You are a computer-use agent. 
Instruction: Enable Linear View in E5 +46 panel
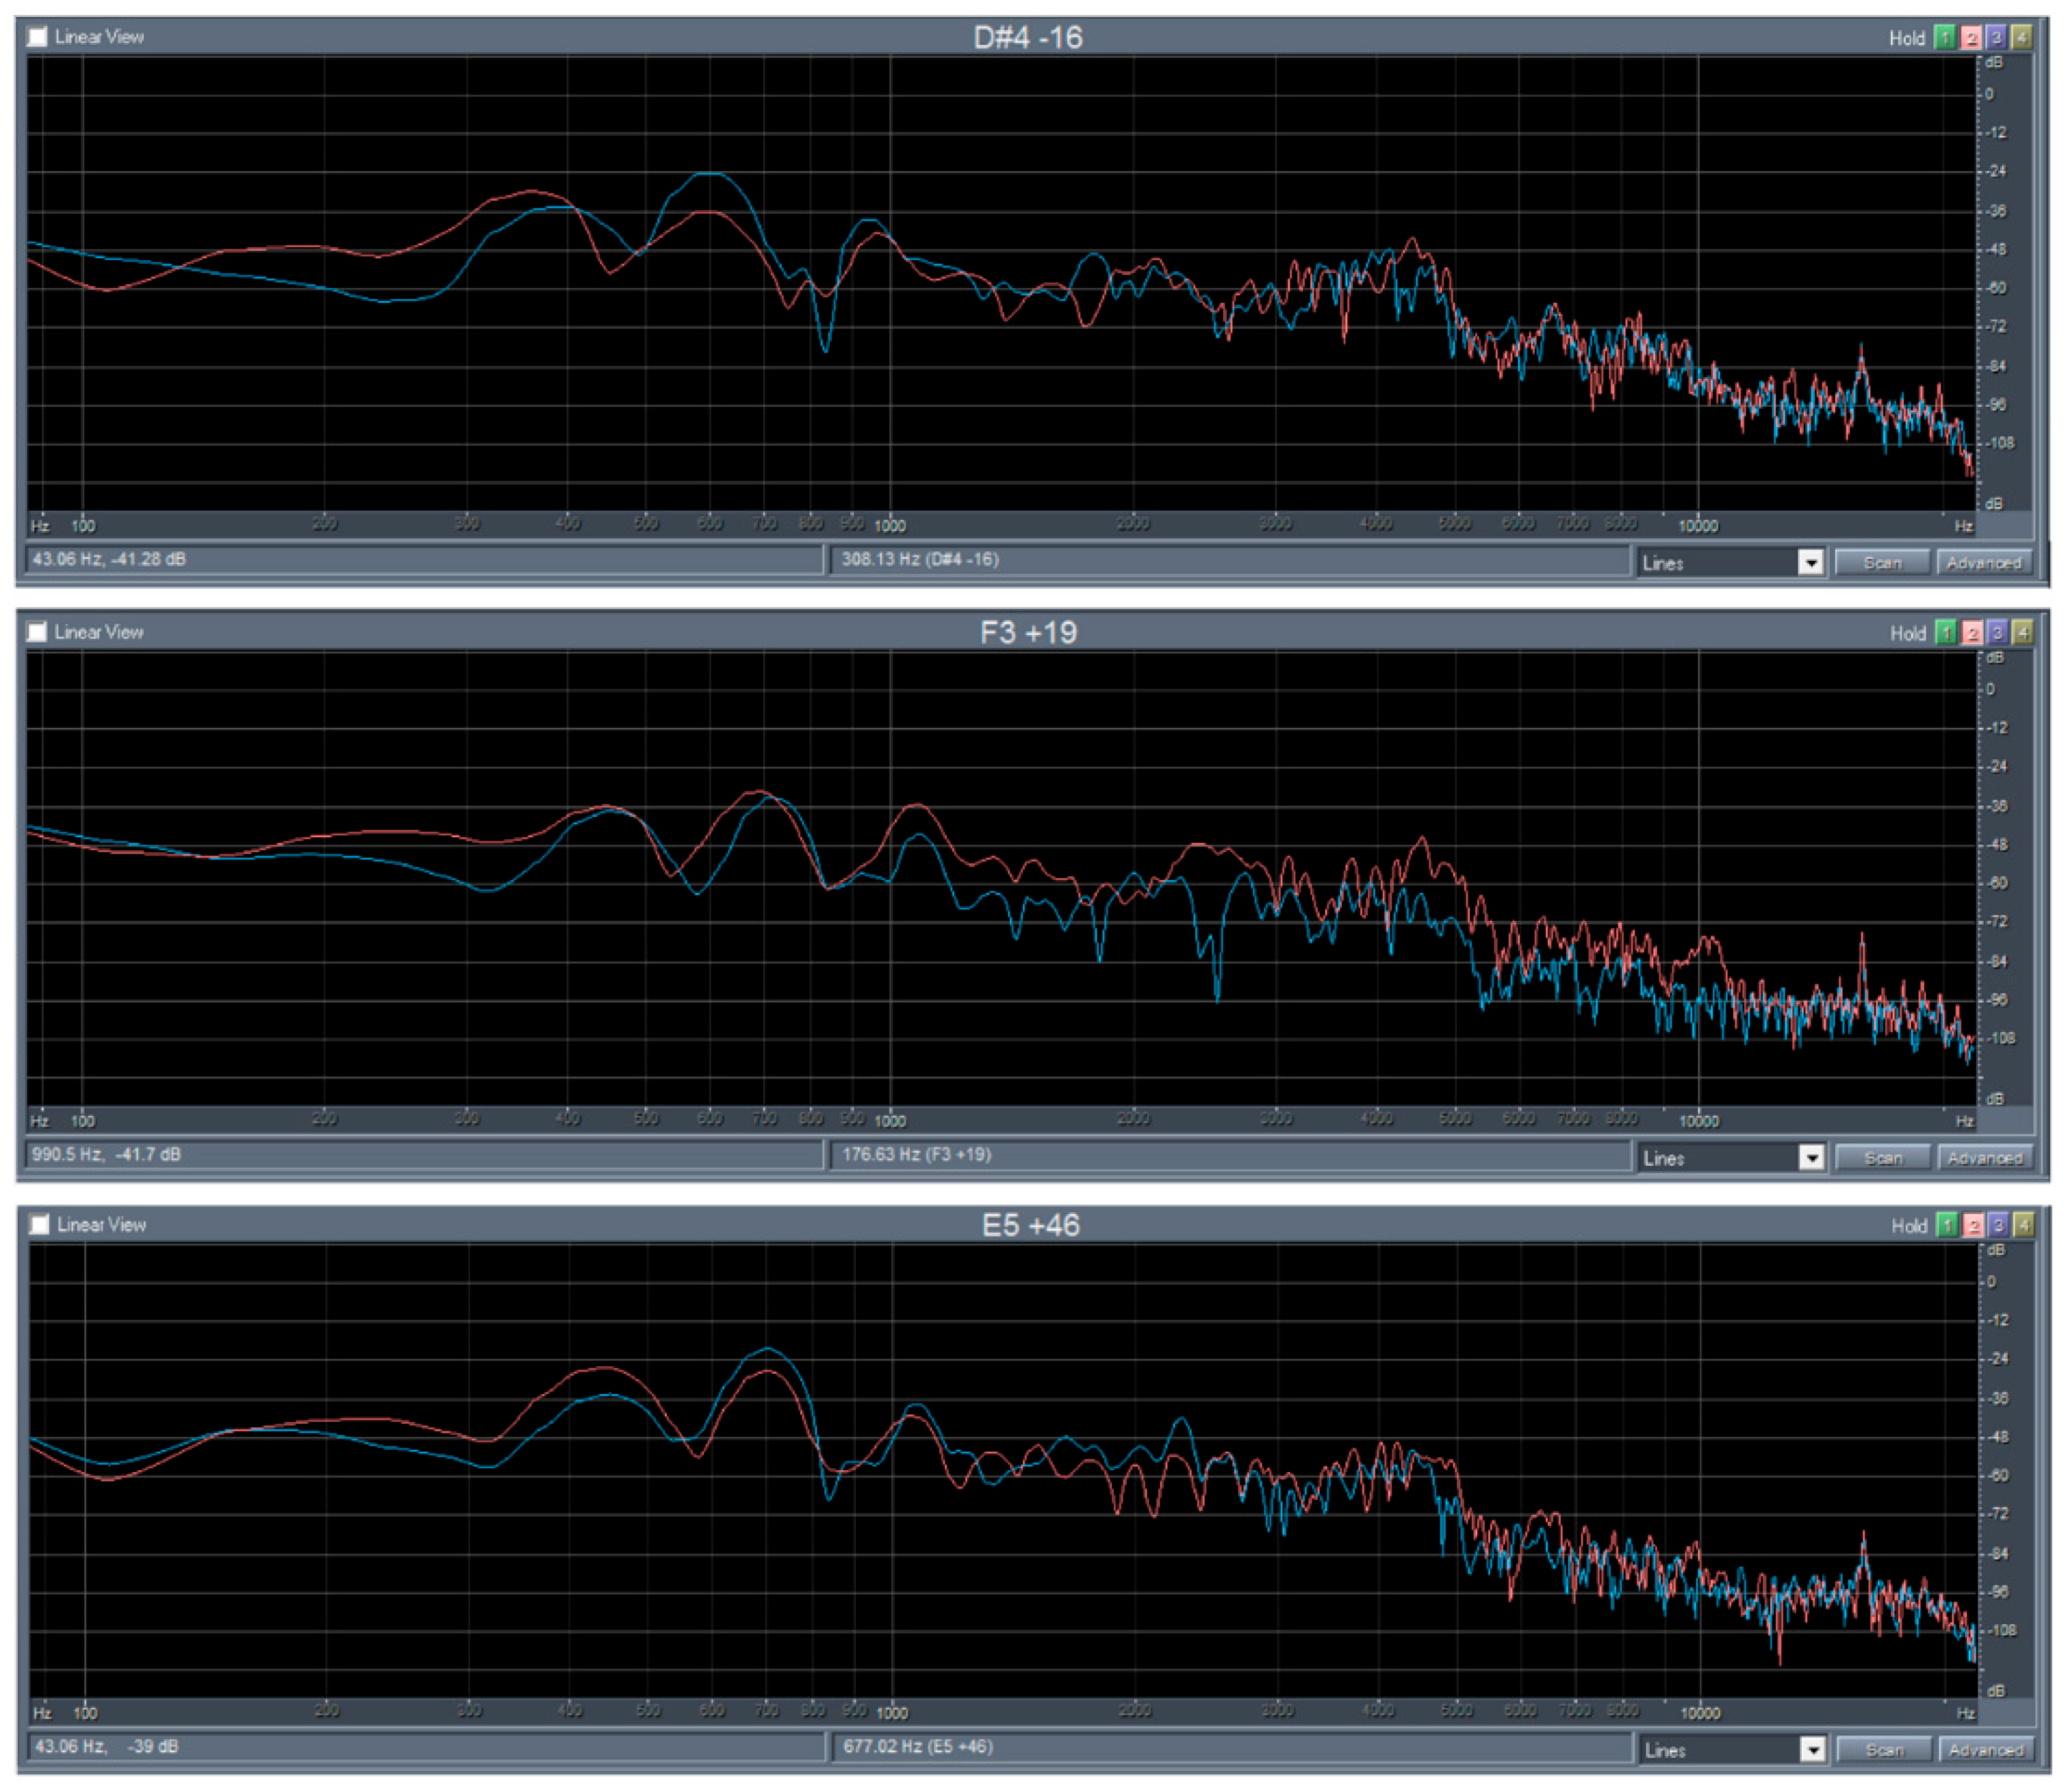tap(40, 1225)
